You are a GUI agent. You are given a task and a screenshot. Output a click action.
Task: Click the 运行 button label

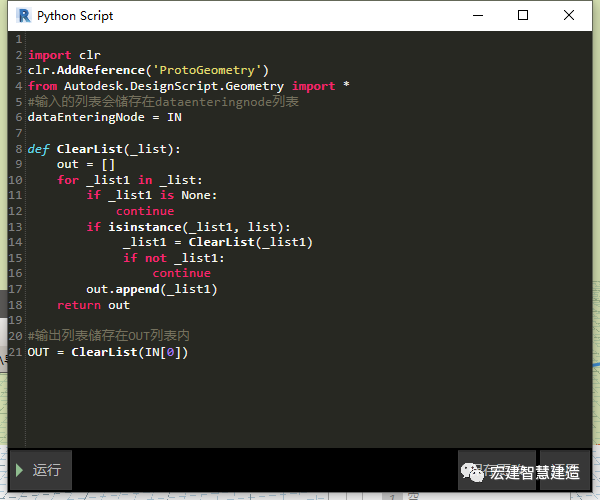(47, 470)
